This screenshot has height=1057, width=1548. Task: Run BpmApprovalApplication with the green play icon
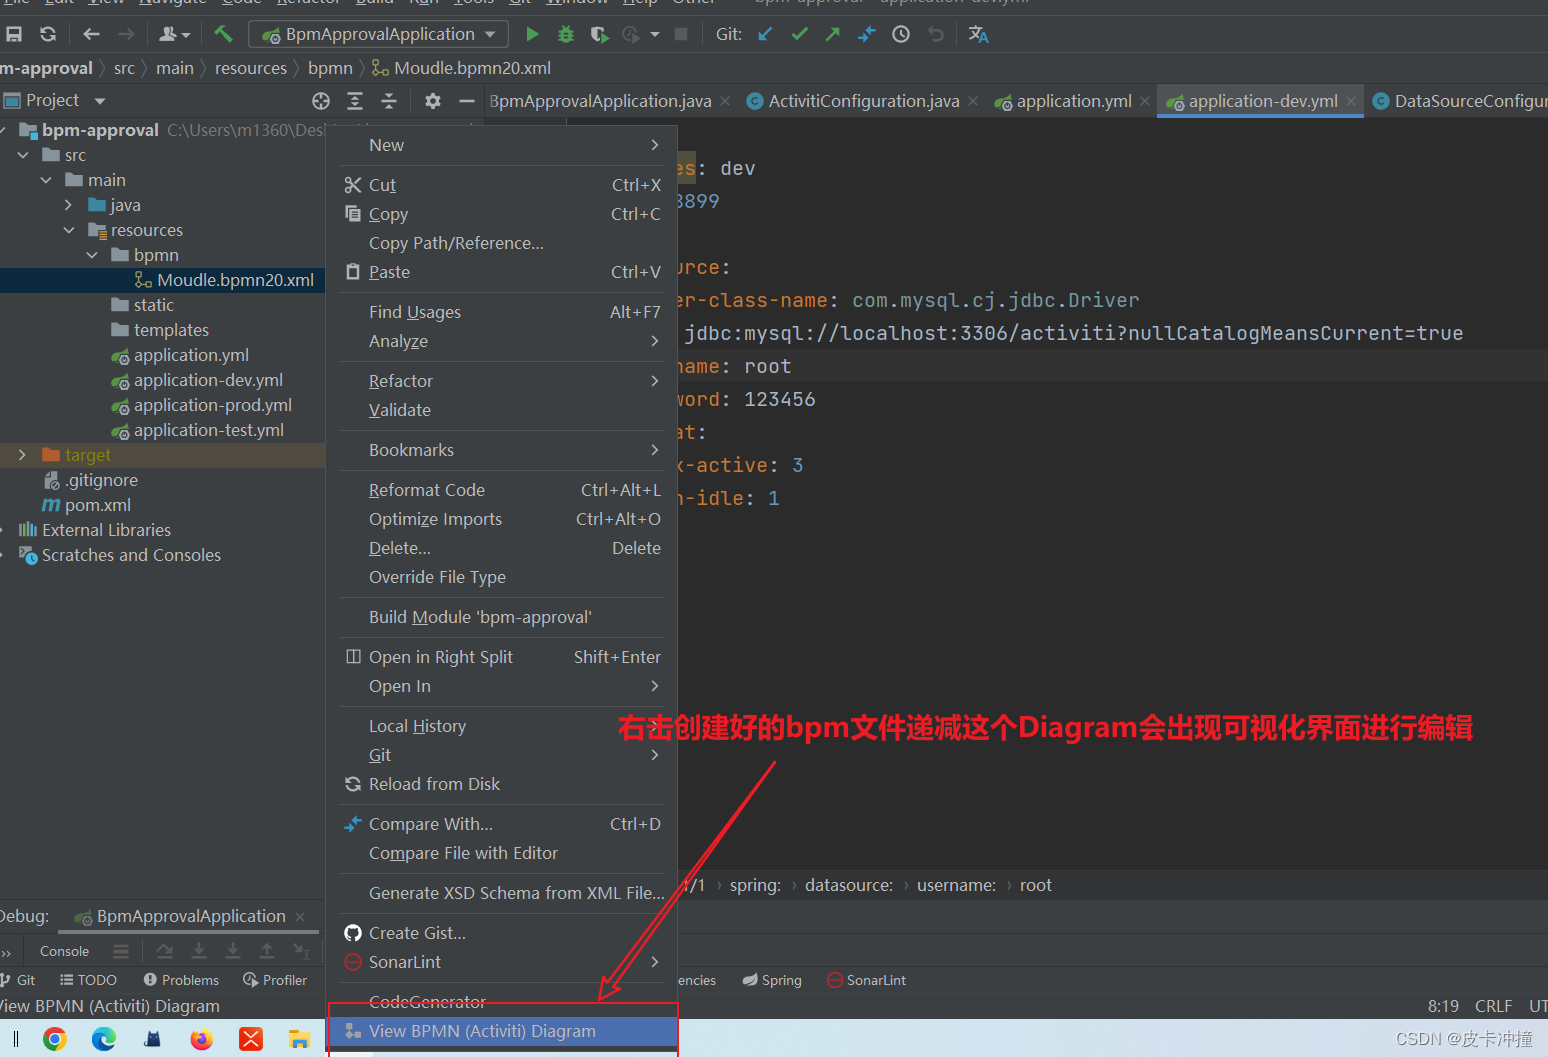532,34
